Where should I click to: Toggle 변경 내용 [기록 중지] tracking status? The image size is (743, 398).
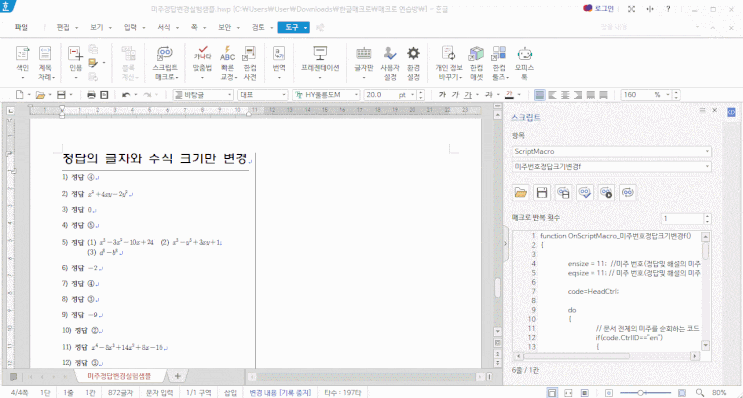(x=280, y=392)
